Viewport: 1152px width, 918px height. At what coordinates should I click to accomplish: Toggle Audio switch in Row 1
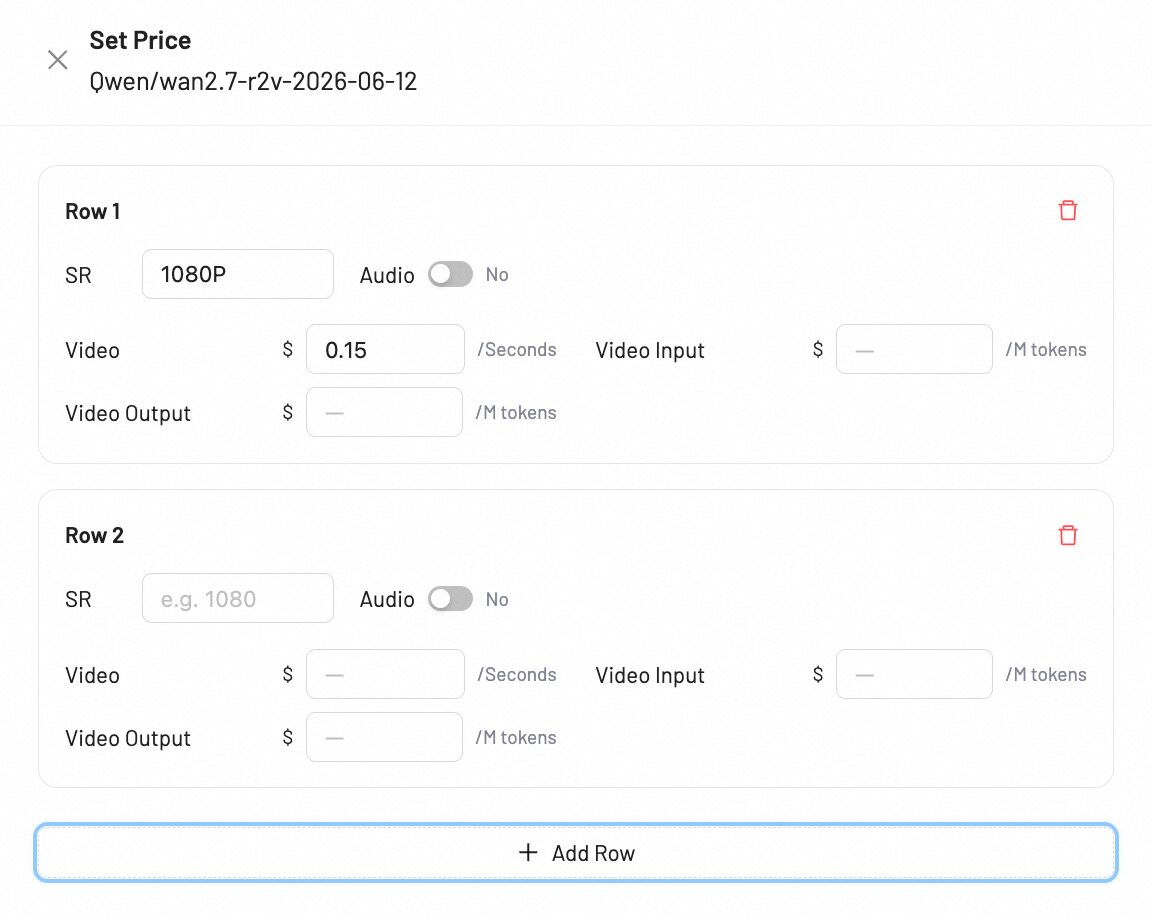(450, 275)
